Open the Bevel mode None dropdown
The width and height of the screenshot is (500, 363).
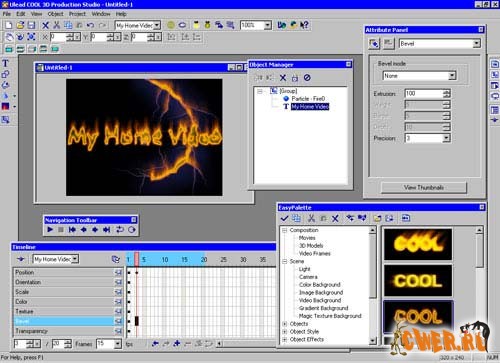point(452,76)
